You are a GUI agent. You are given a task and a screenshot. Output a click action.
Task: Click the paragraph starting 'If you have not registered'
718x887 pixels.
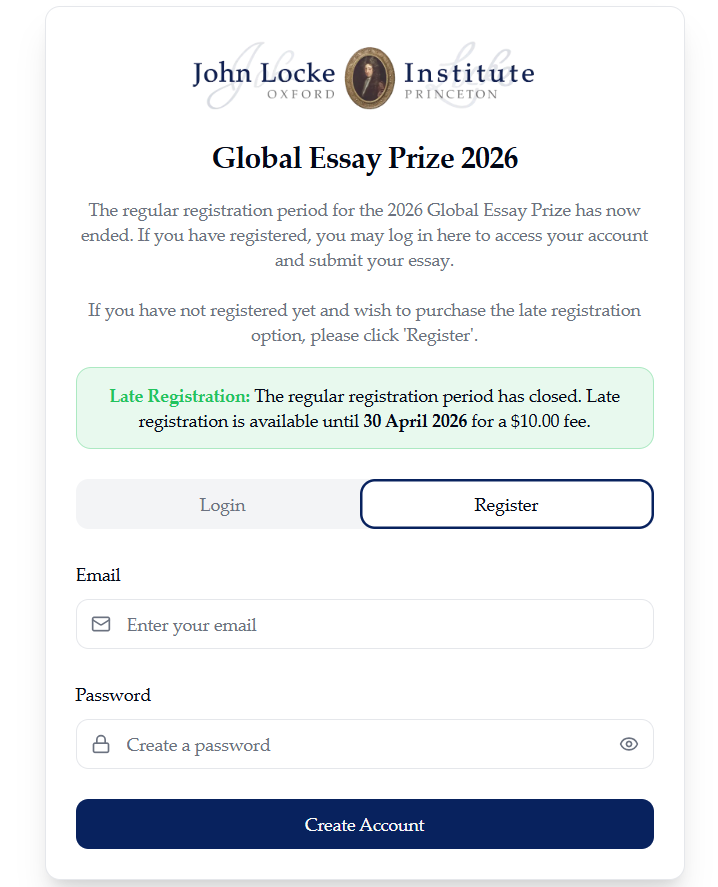pos(365,322)
